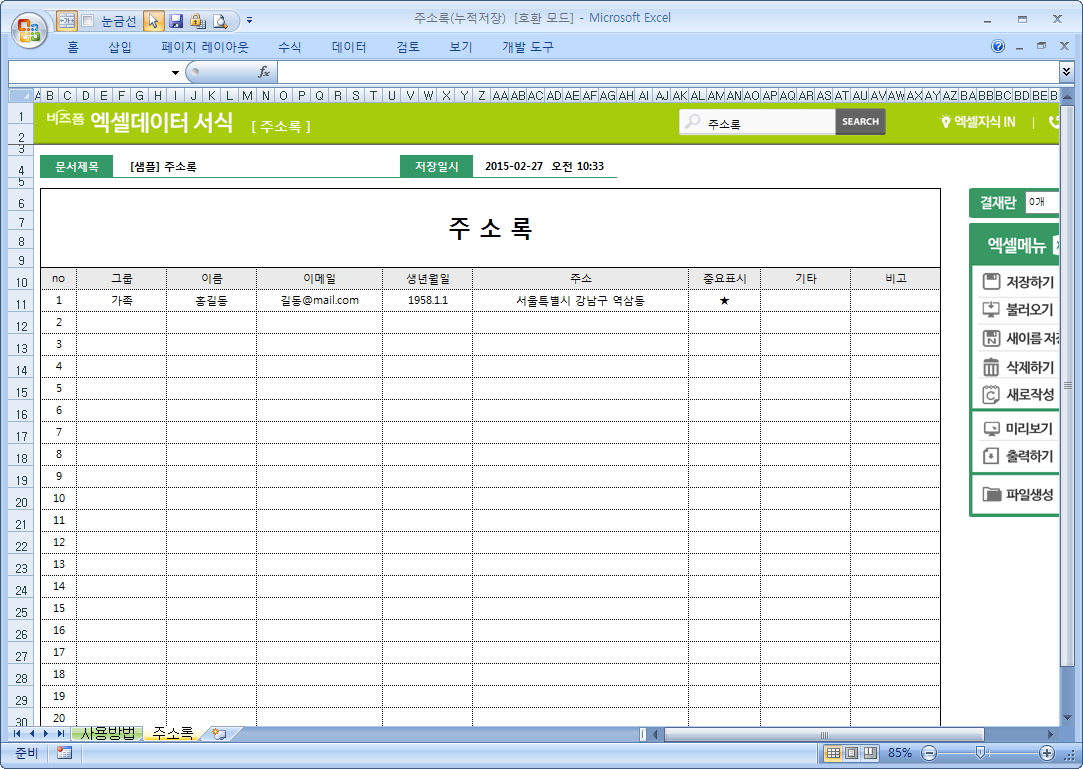Screen dimensions: 1083x769
Task: Switch to Page Layout view icon
Action: point(852,753)
